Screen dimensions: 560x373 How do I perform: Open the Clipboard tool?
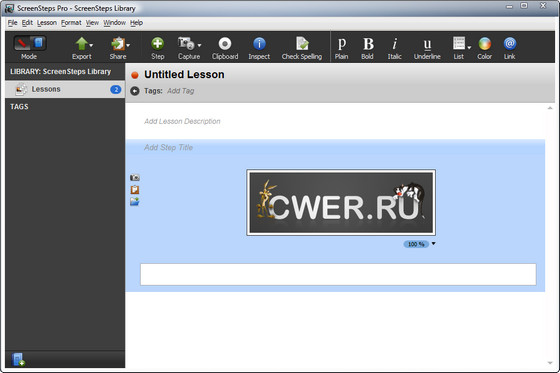[225, 48]
